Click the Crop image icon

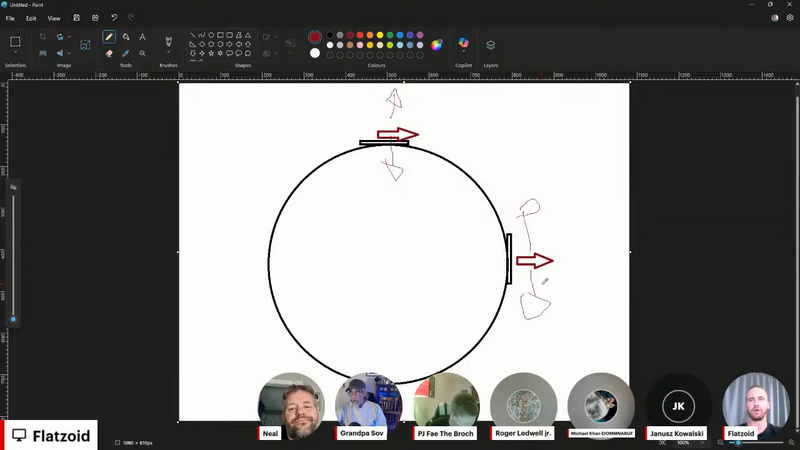[43, 37]
